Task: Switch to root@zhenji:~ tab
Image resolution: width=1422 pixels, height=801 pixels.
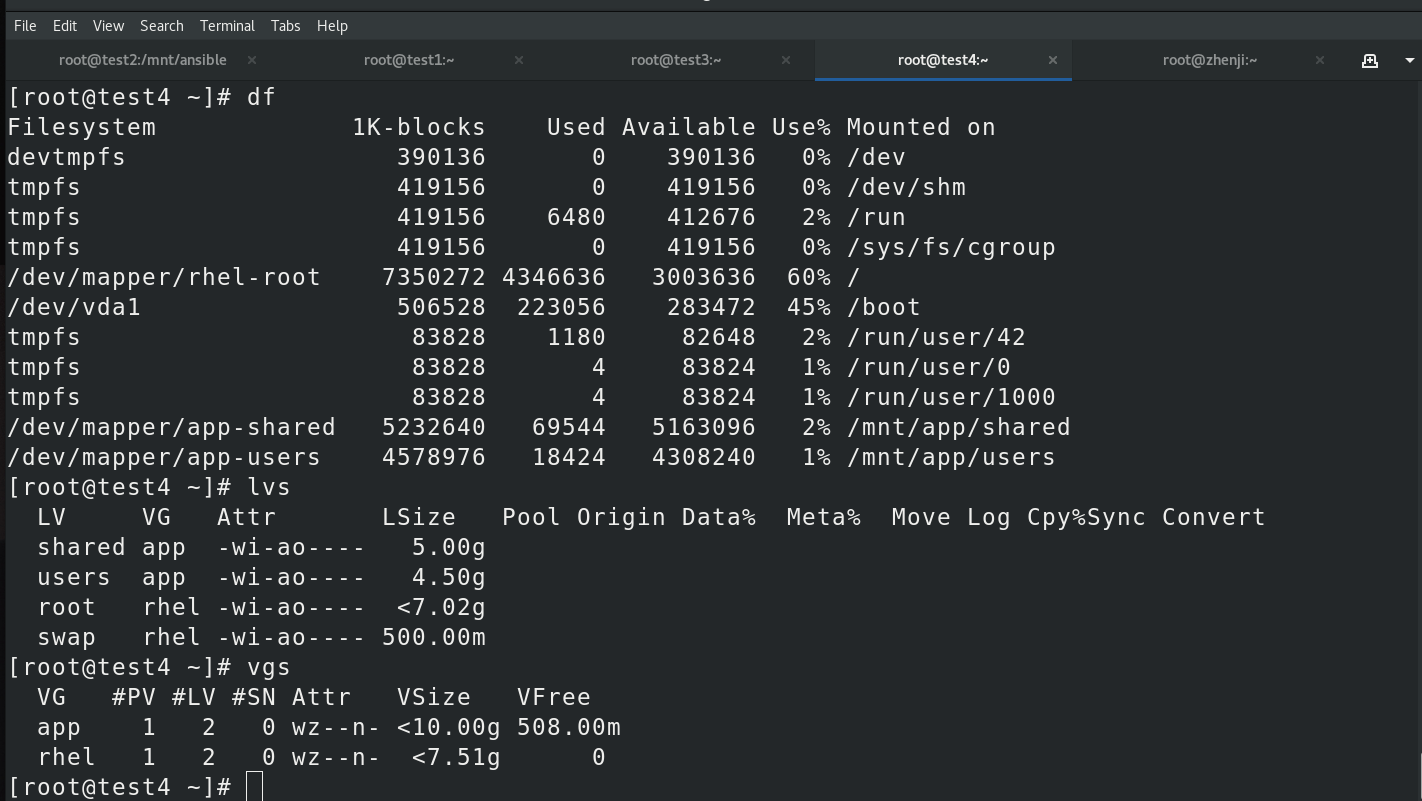Action: 1210,60
